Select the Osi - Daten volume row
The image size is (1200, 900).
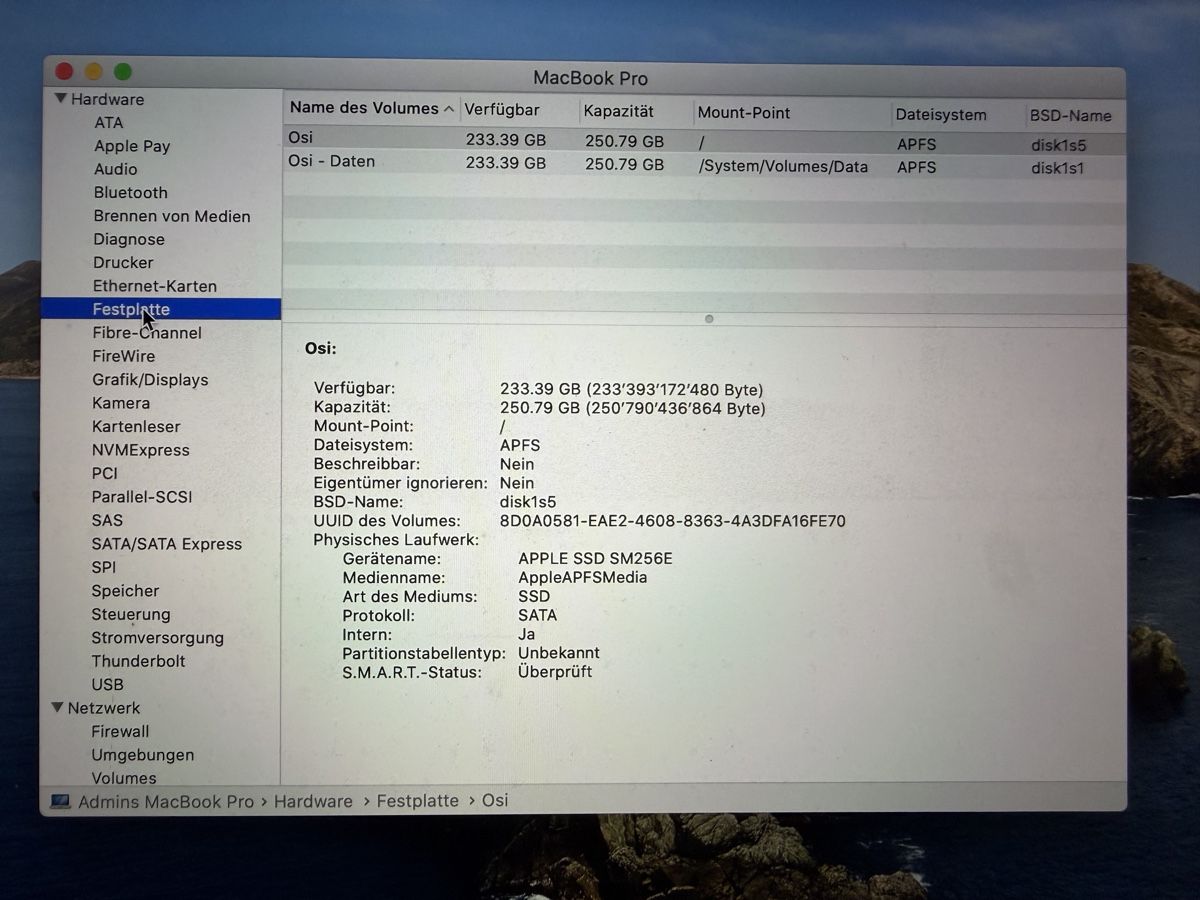704,165
